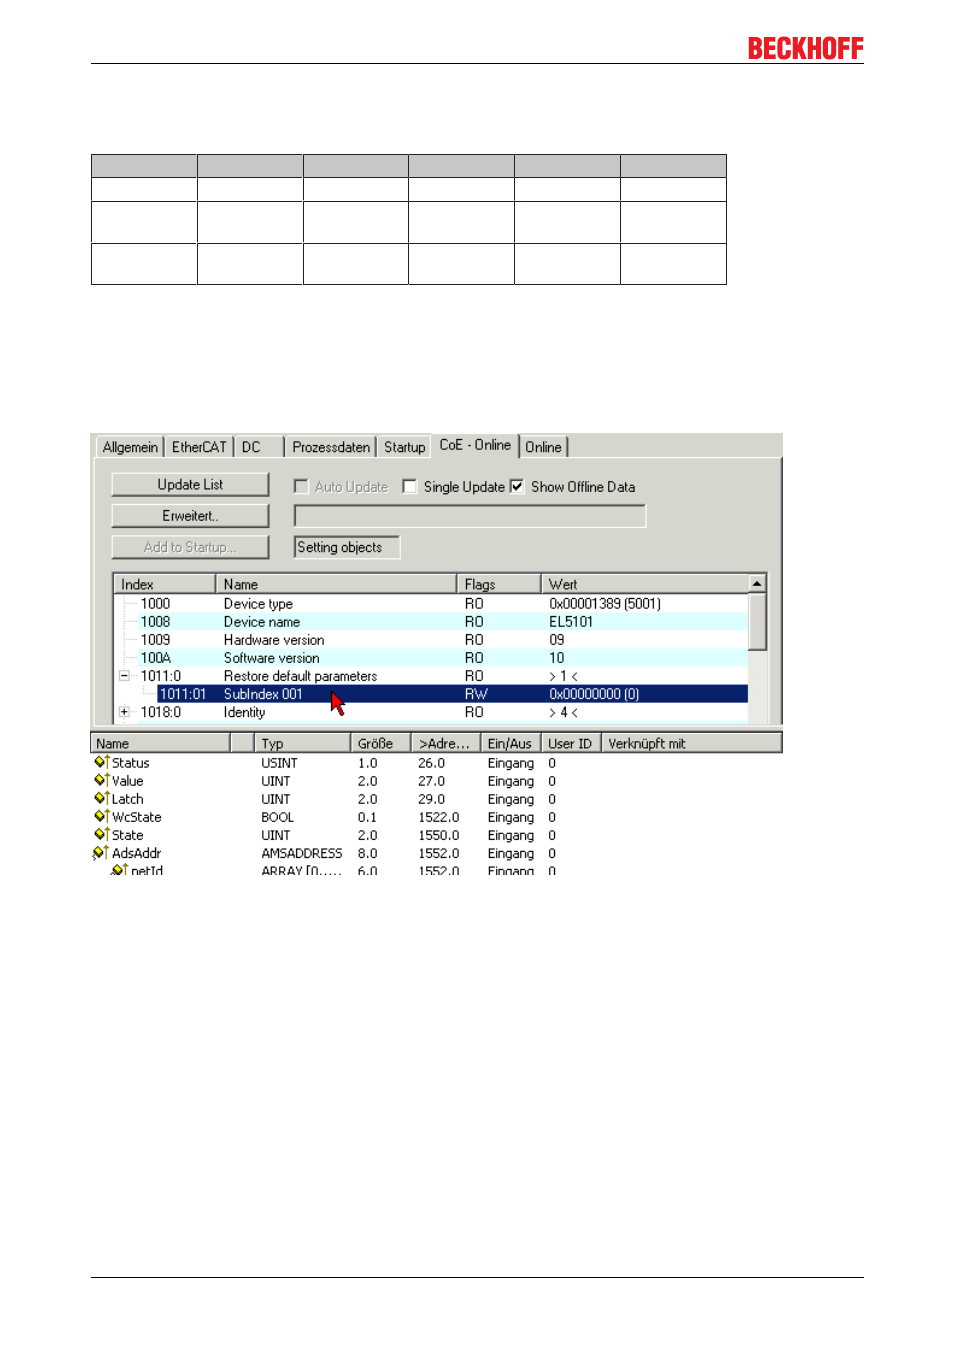Switch to the Prozessdaten tab
Image resolution: width=954 pixels, height=1350 pixels.
click(x=331, y=447)
